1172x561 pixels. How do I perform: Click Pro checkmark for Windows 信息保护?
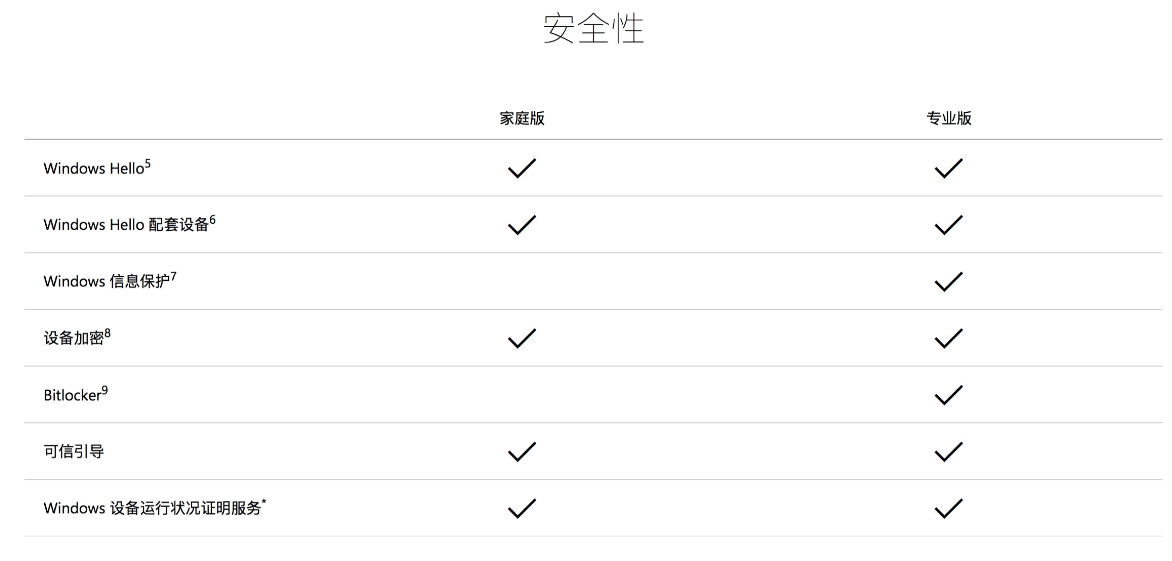pos(949,282)
